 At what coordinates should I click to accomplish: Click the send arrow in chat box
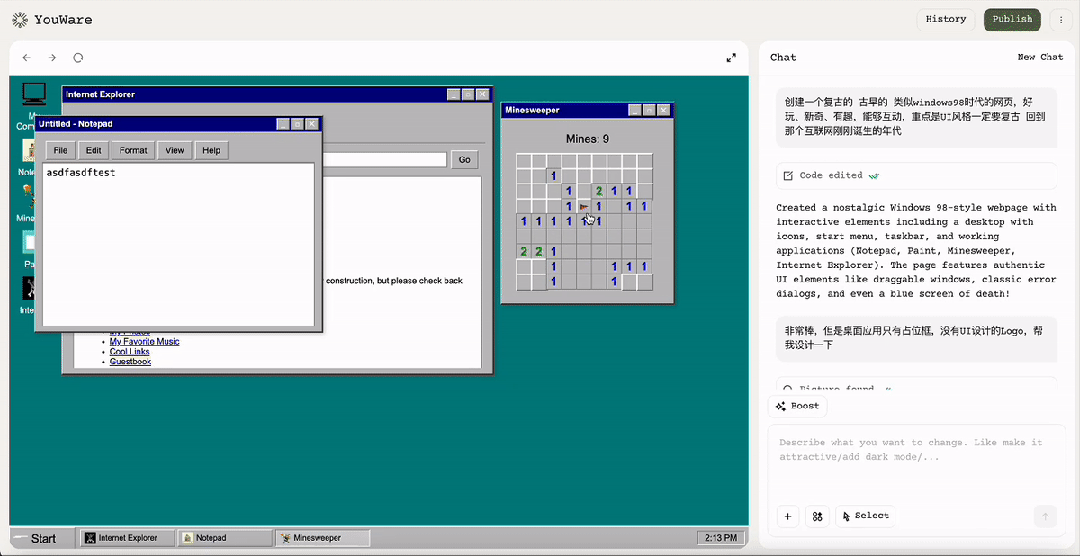pyautogui.click(x=1045, y=516)
